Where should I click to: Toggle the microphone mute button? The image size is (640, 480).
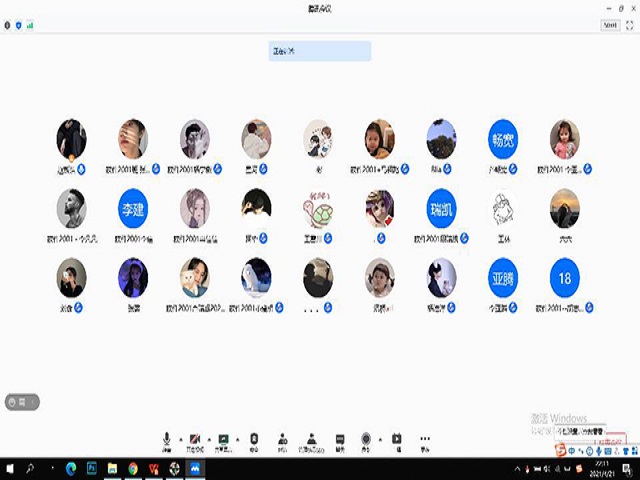tap(167, 440)
